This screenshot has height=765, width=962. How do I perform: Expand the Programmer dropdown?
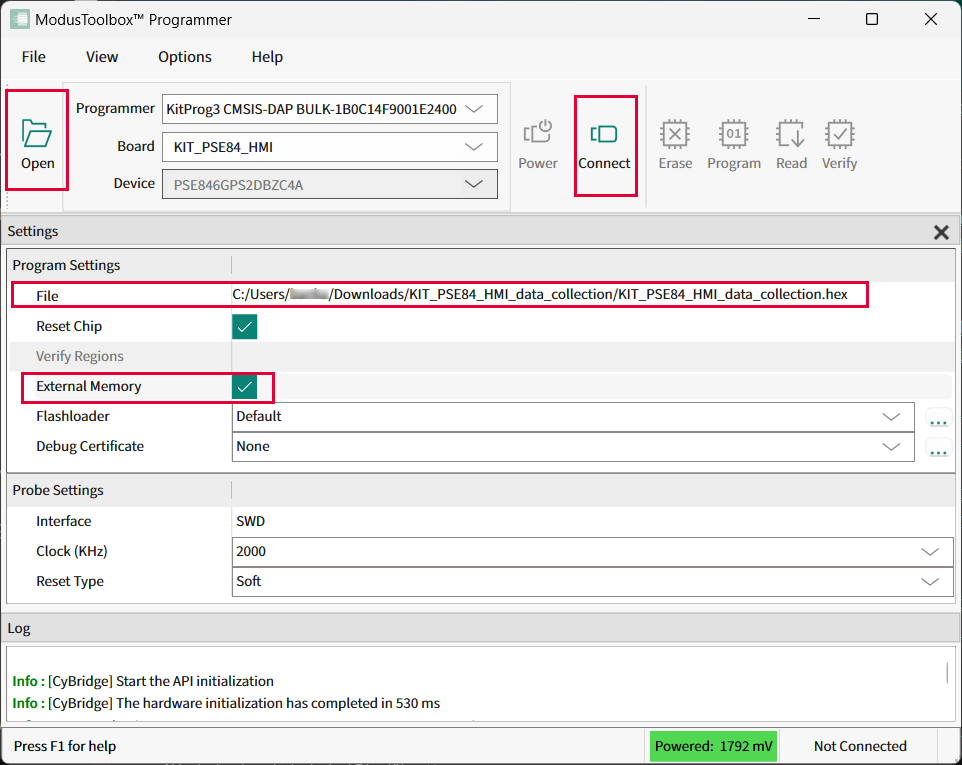474,109
